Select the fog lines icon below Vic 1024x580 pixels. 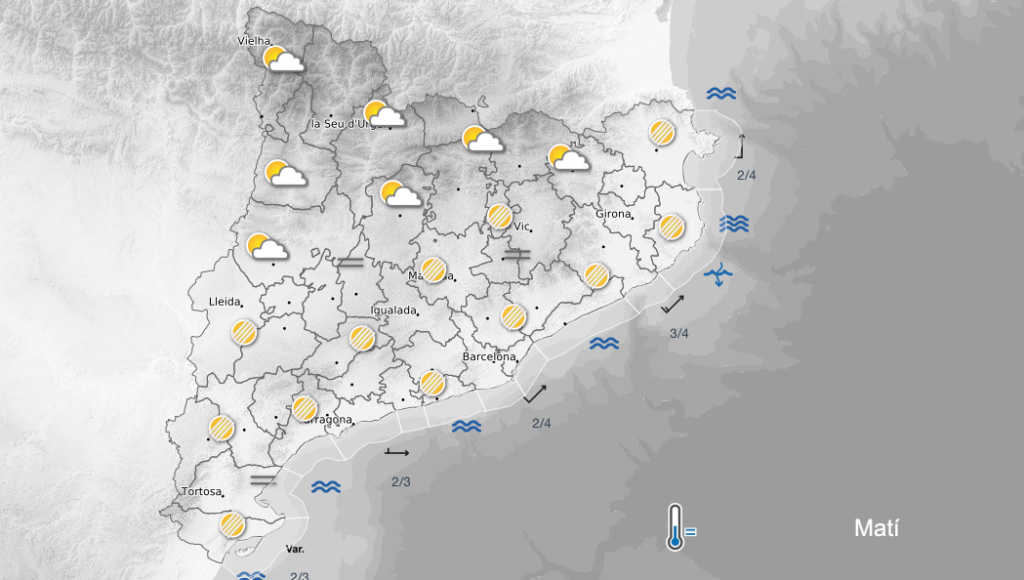(x=516, y=256)
